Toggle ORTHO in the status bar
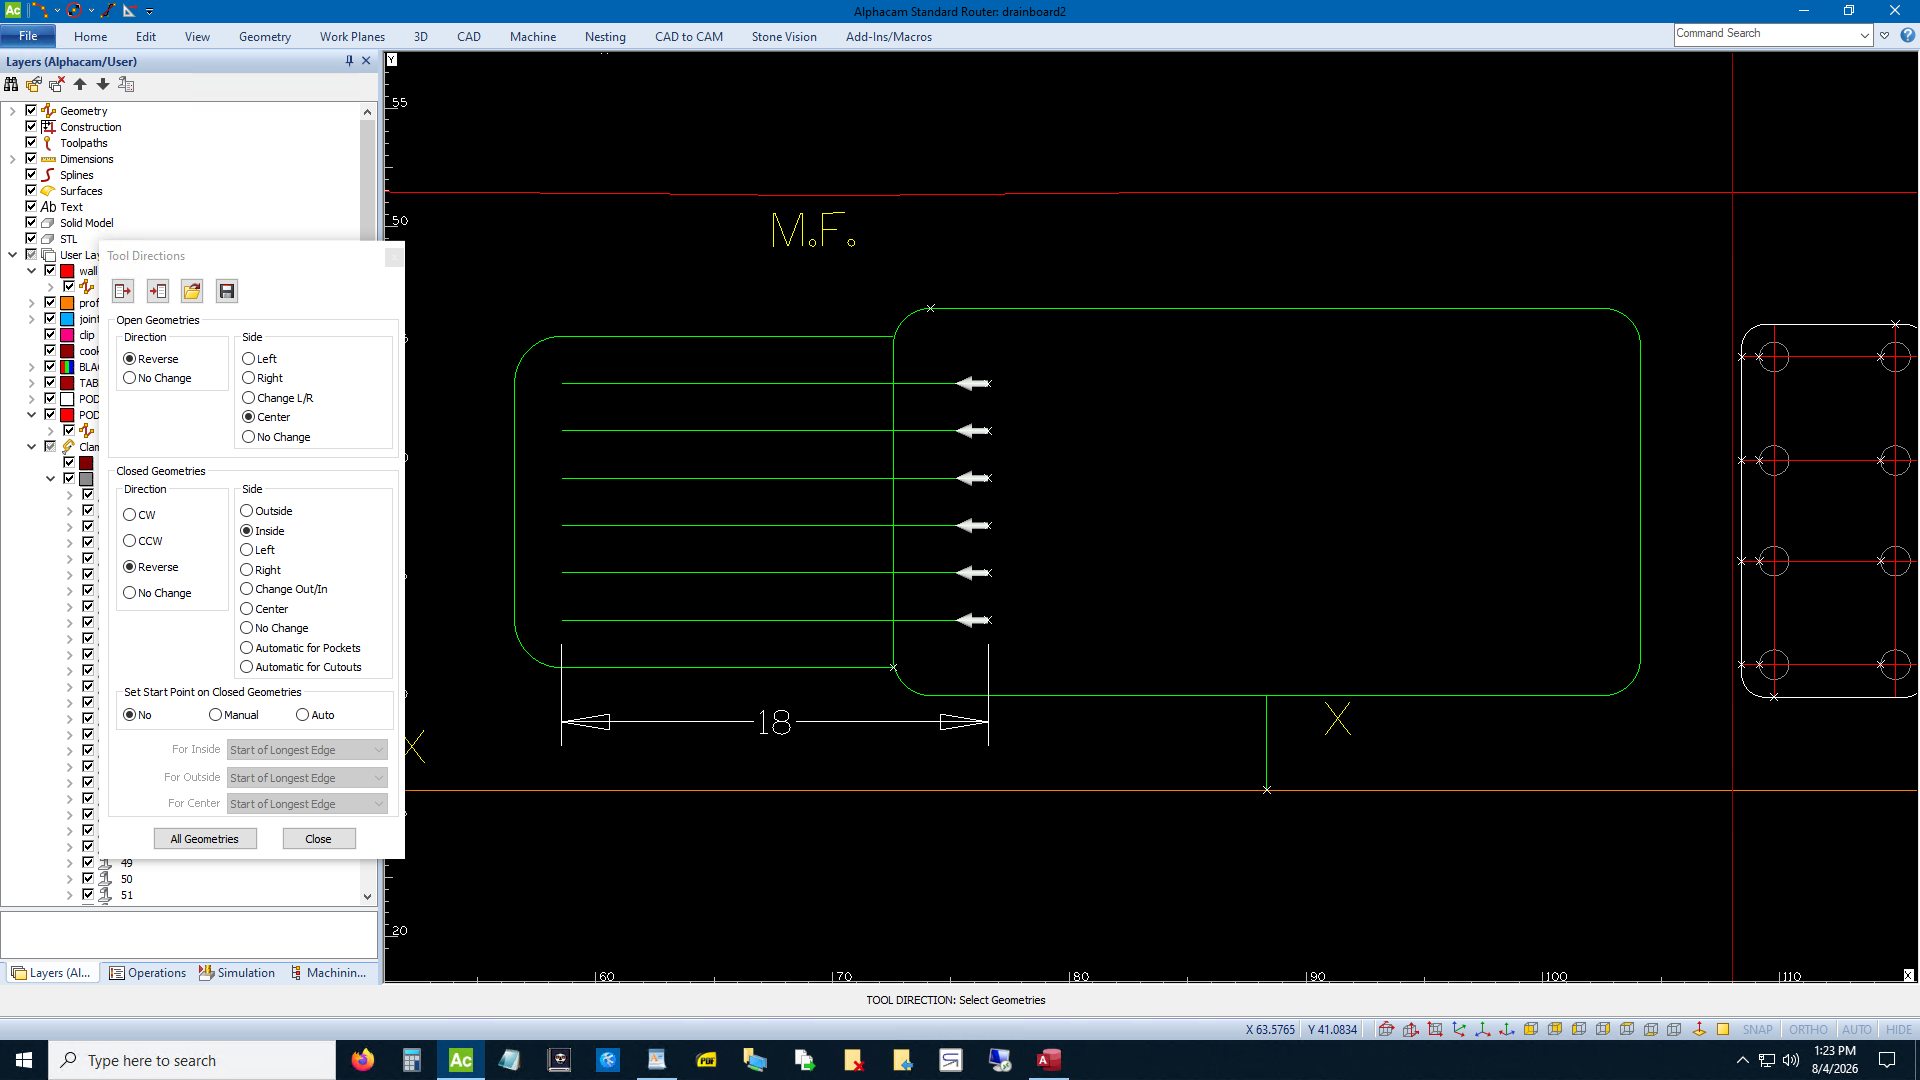The image size is (1920, 1080). [1808, 1029]
